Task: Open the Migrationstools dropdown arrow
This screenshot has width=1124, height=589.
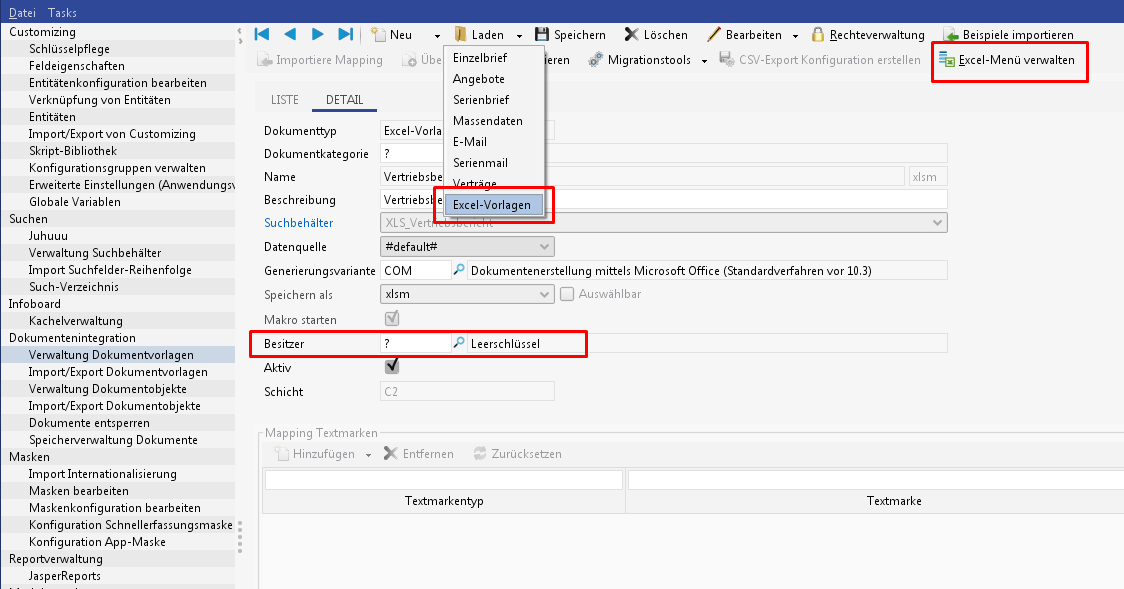Action: (704, 61)
